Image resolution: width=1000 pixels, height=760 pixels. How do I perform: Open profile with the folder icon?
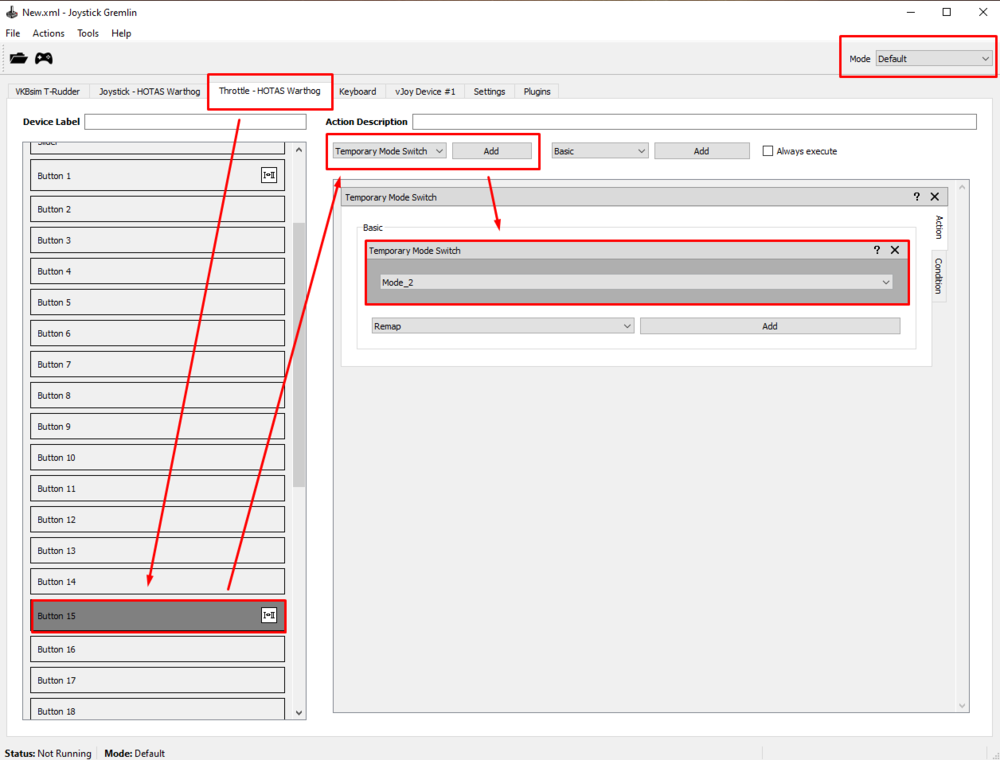18,58
